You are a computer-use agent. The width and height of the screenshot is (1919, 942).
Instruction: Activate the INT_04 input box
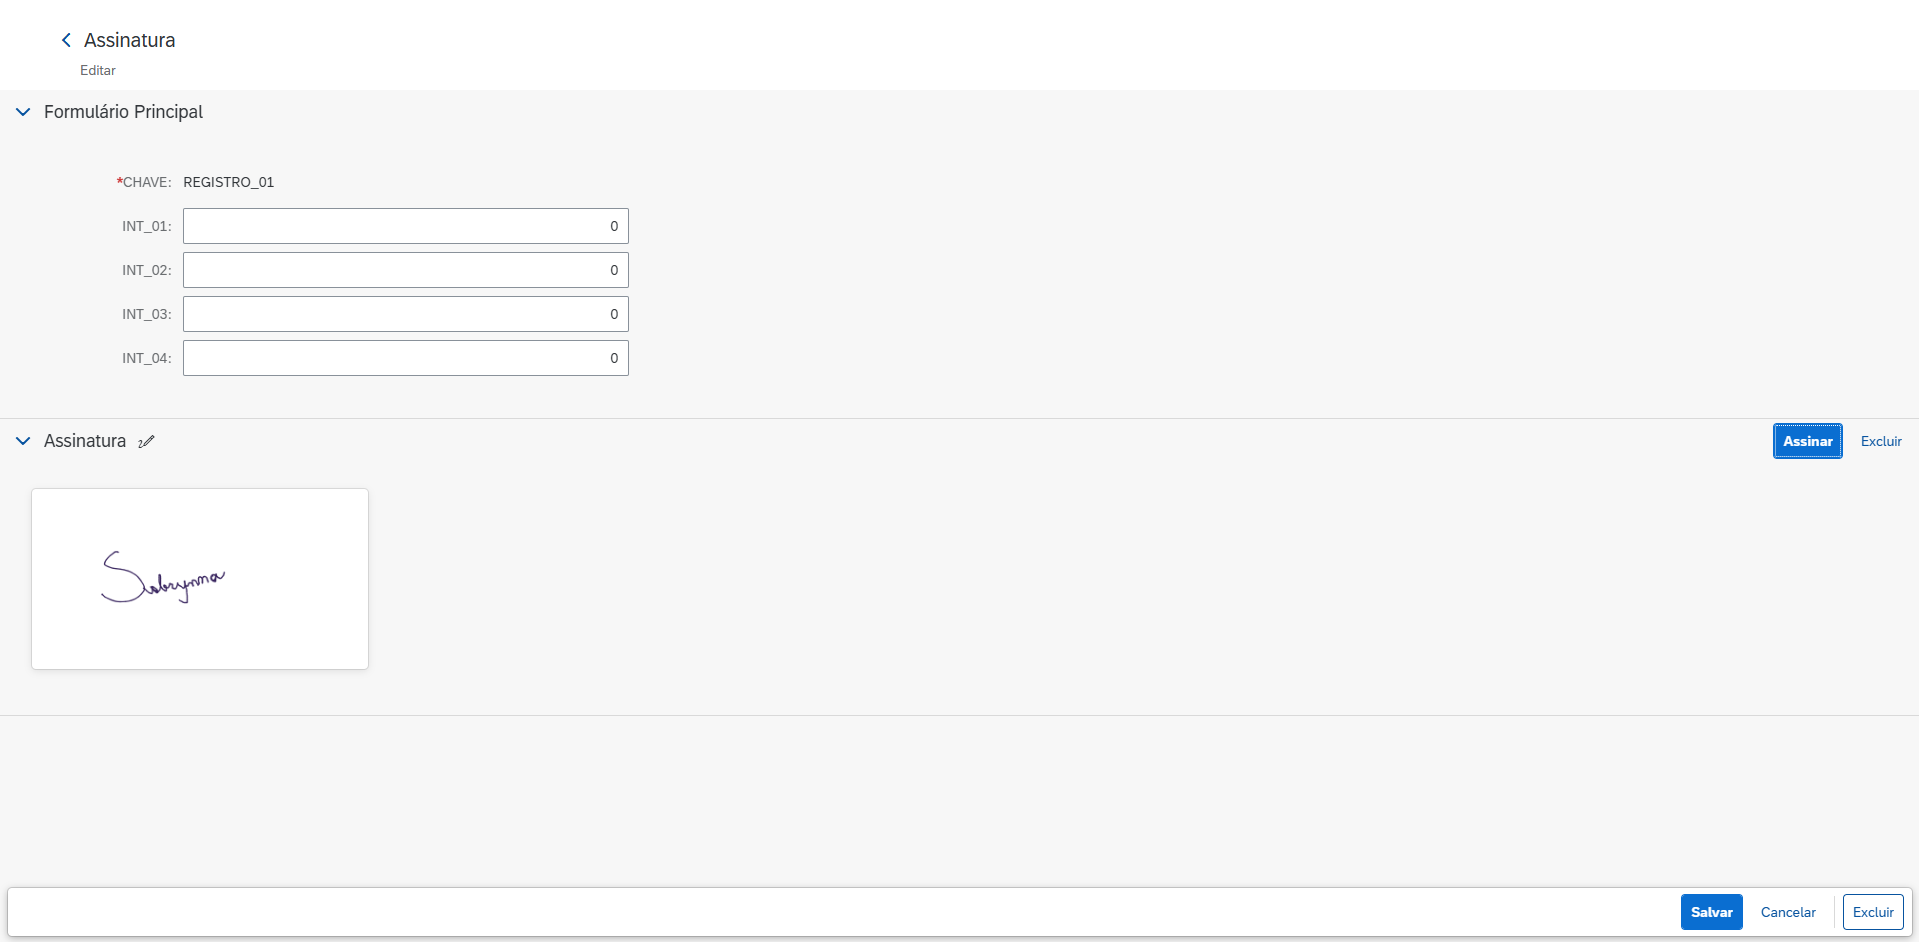pyautogui.click(x=405, y=358)
